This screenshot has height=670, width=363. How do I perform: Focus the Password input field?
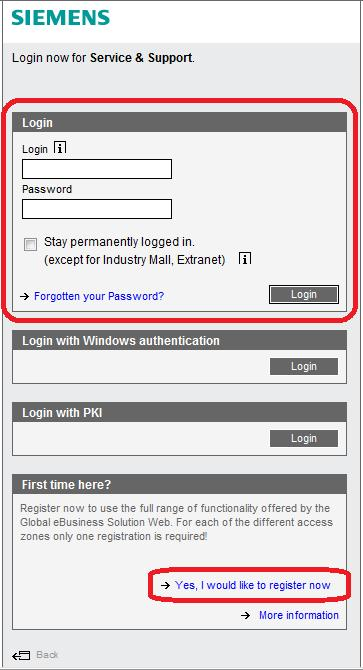pos(97,209)
